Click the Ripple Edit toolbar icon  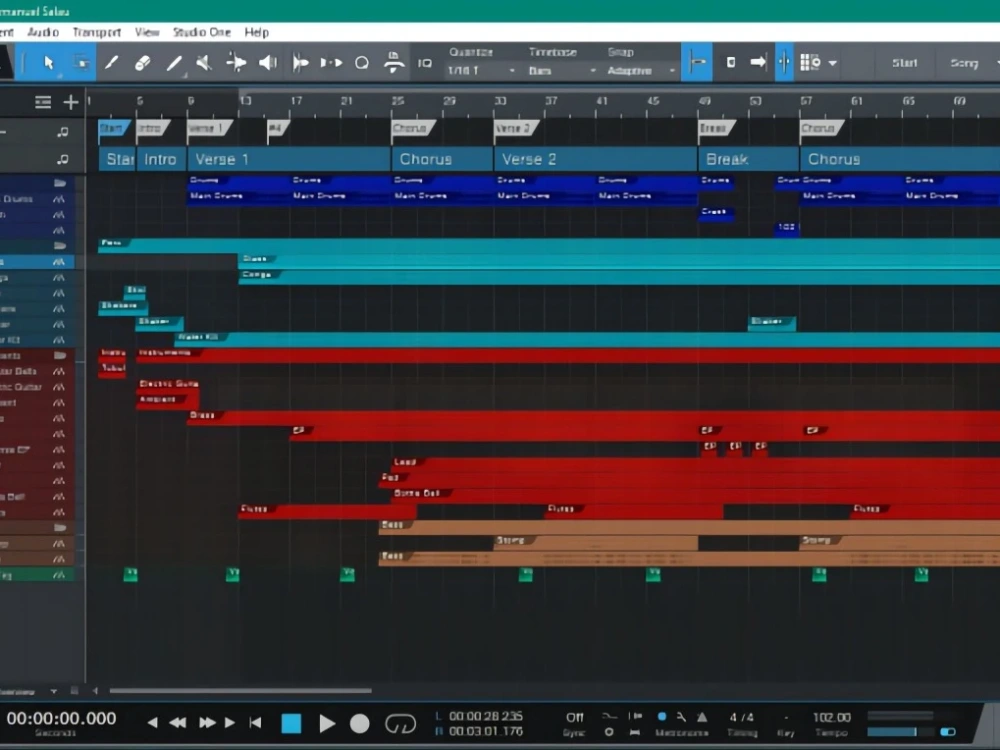(394, 62)
